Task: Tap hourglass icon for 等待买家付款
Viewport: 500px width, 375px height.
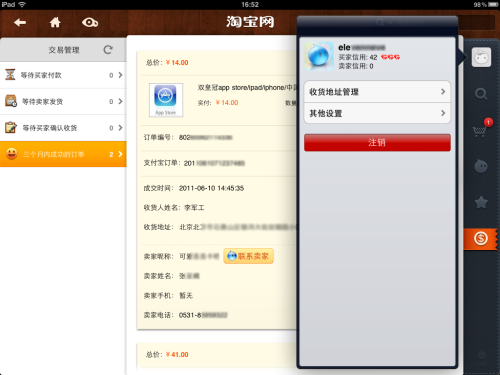Action: [x=10, y=75]
